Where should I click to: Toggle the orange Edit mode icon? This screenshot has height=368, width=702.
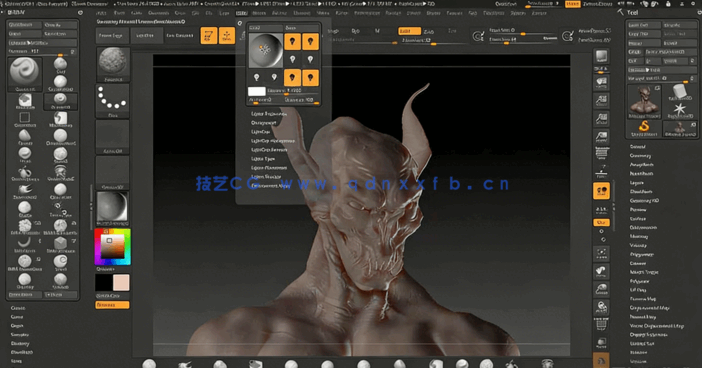point(209,36)
